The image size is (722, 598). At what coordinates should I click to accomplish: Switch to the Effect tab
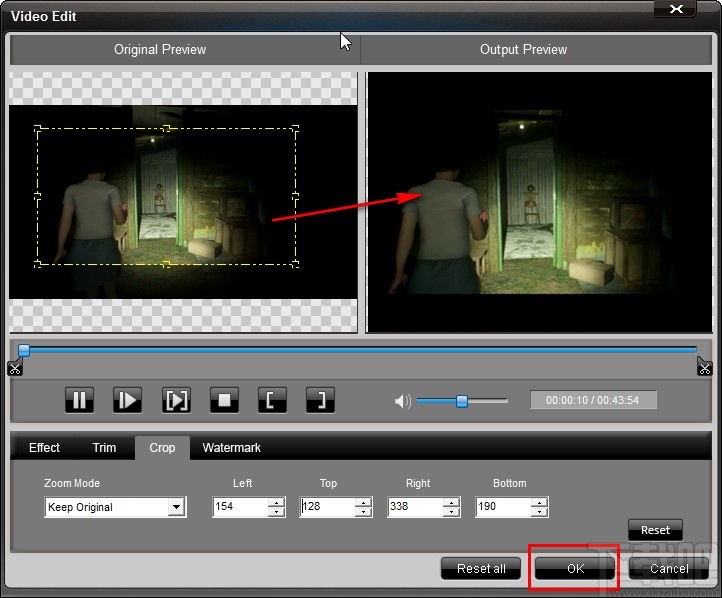[x=44, y=447]
